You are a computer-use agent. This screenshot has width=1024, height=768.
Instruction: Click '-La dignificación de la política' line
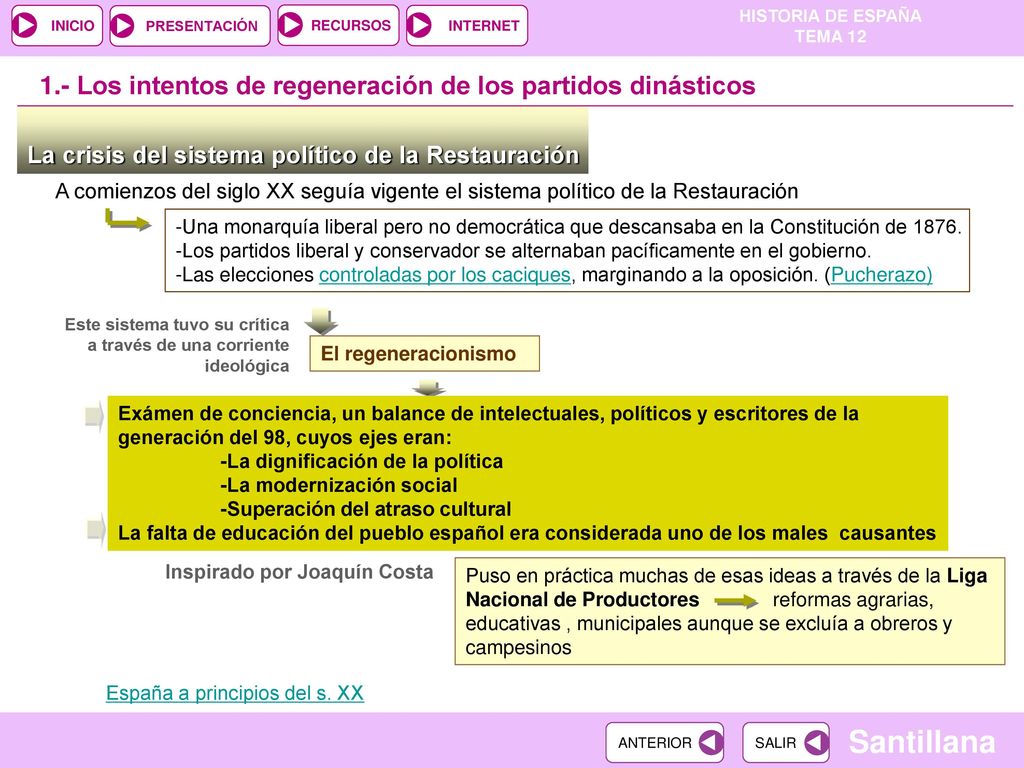pos(362,462)
